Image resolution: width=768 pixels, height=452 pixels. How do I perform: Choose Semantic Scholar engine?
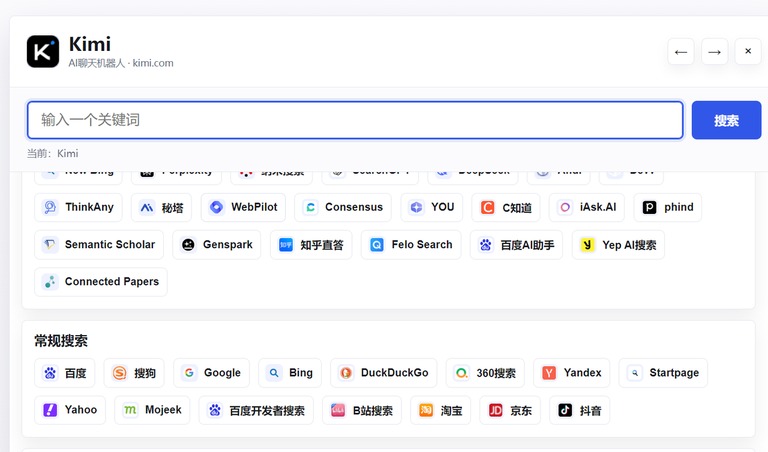point(99,244)
